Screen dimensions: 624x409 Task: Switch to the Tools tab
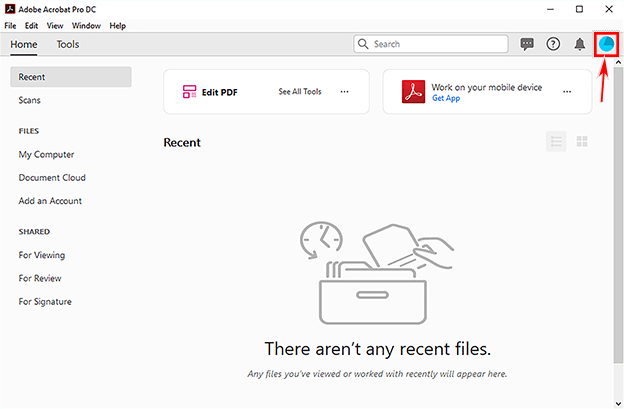point(68,44)
